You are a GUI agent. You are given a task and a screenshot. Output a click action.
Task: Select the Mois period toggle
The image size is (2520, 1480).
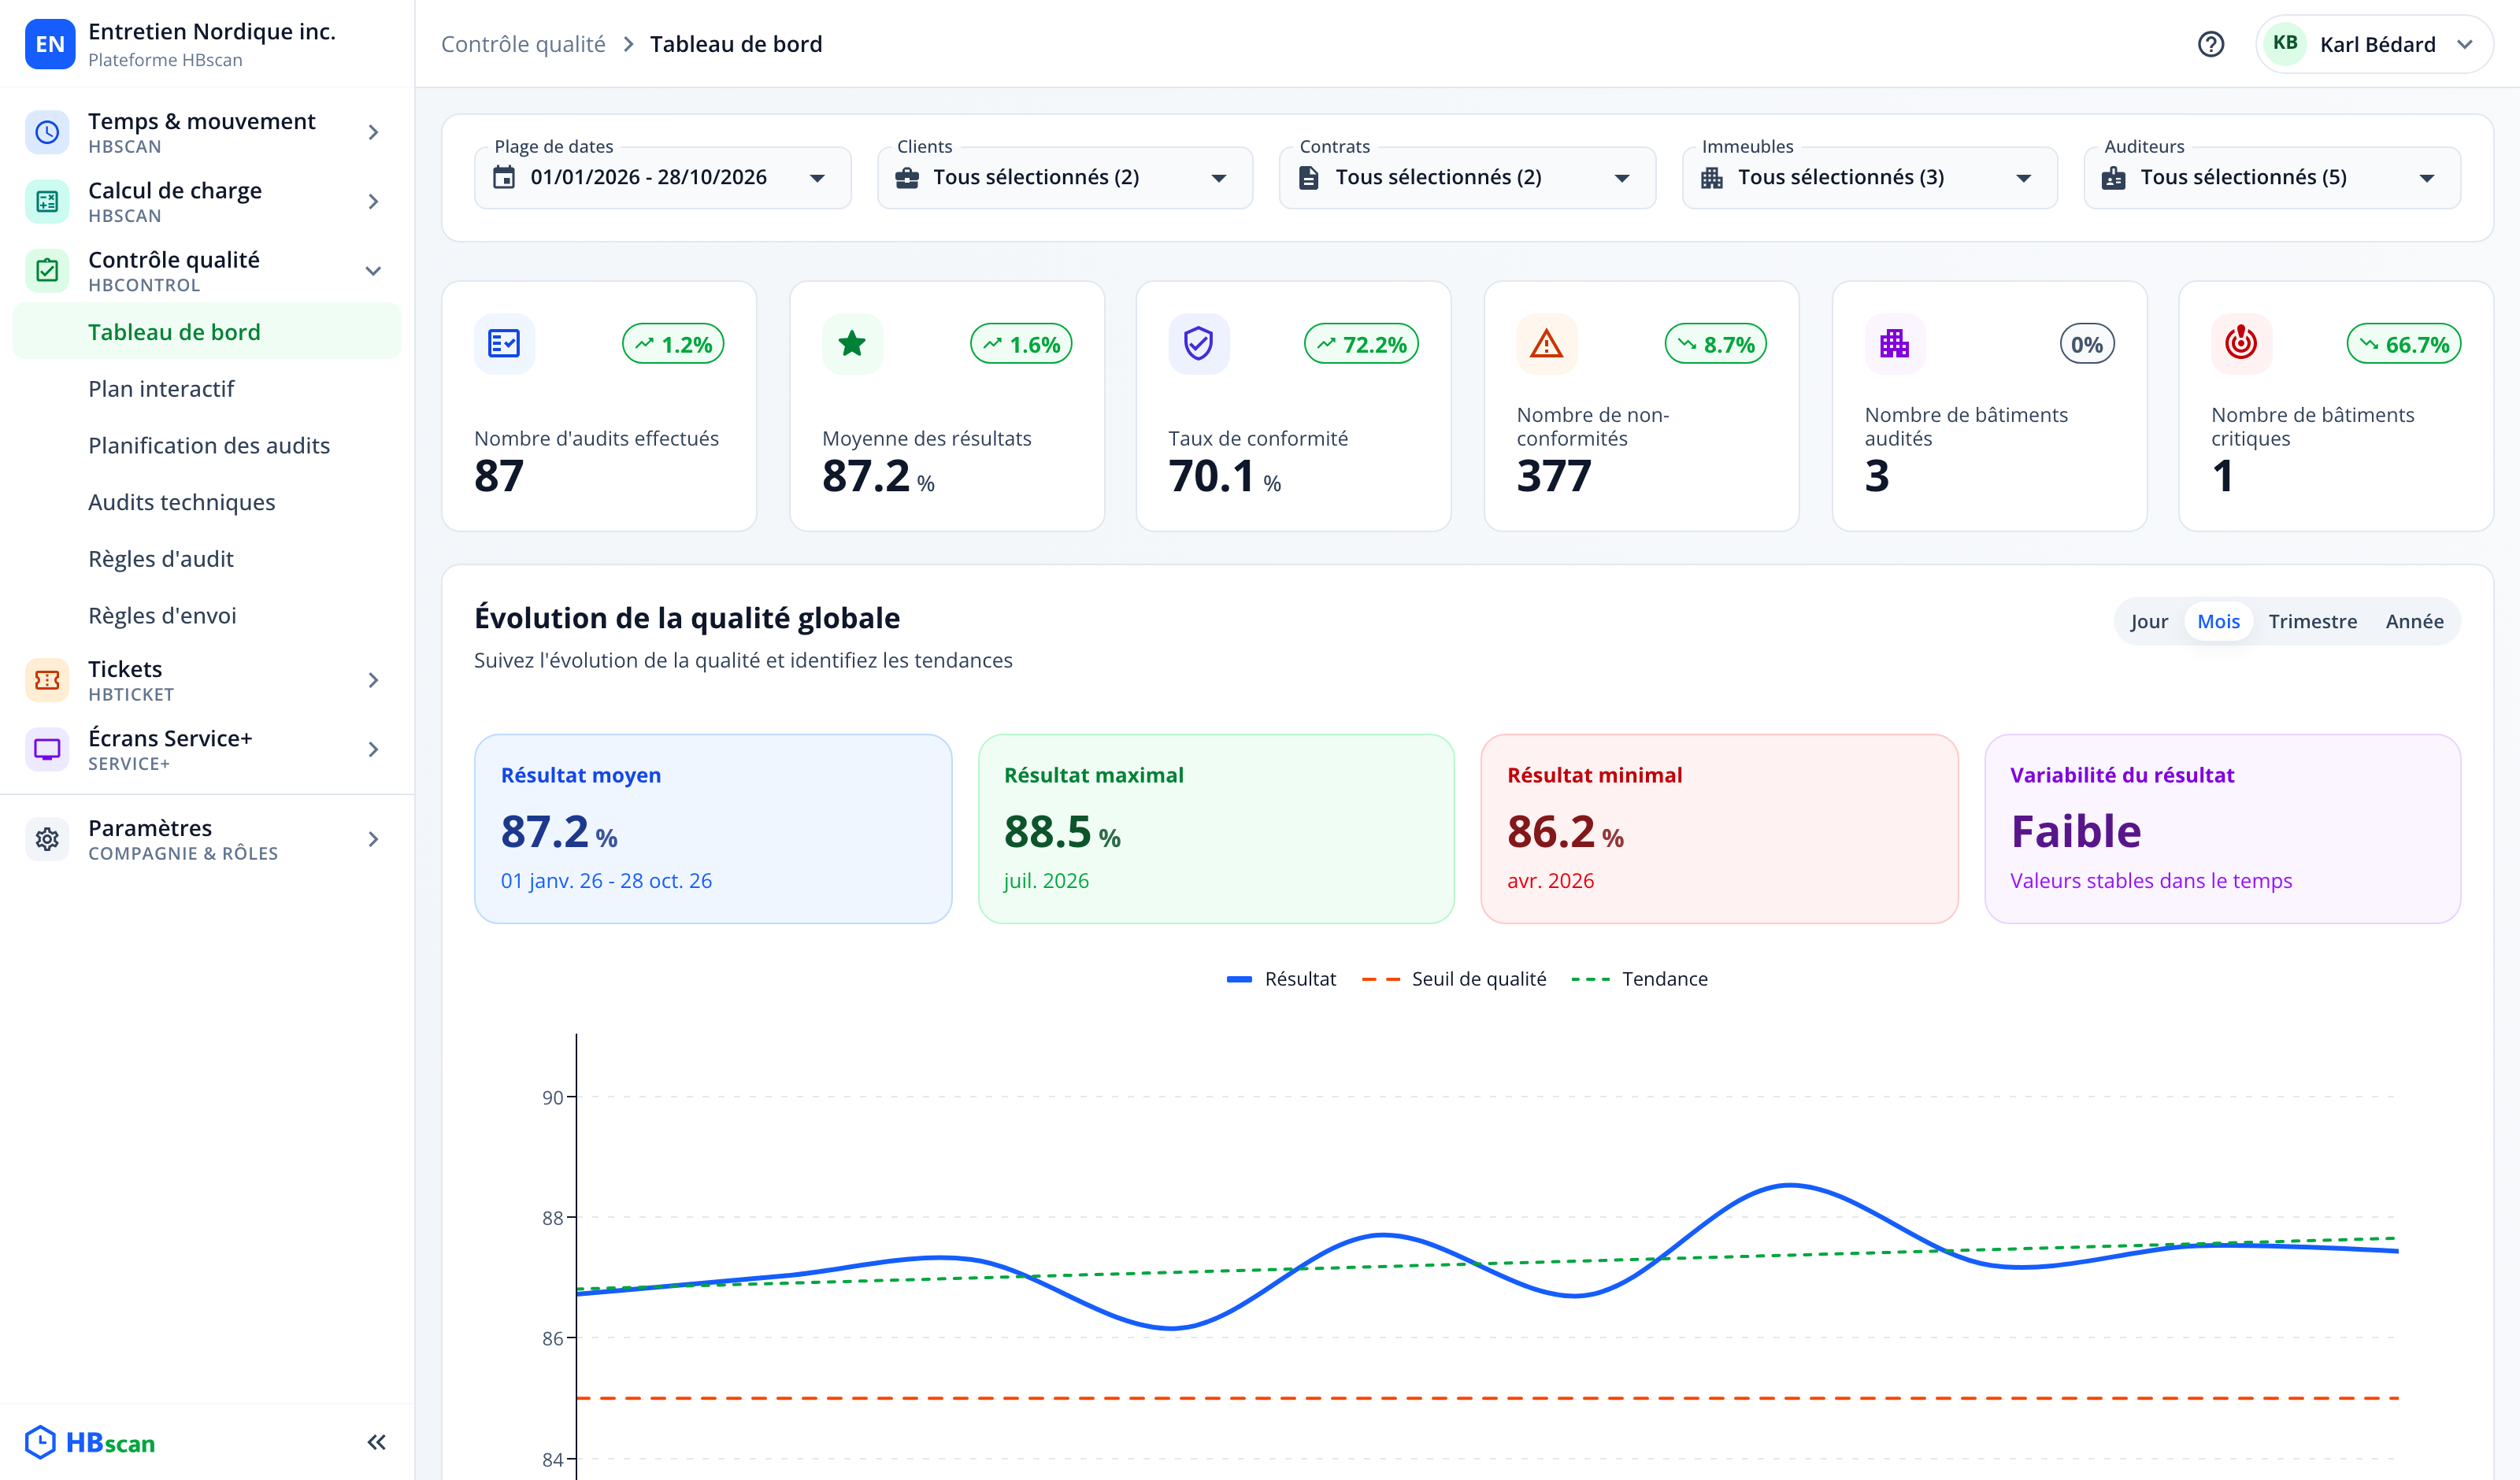click(x=2218, y=621)
